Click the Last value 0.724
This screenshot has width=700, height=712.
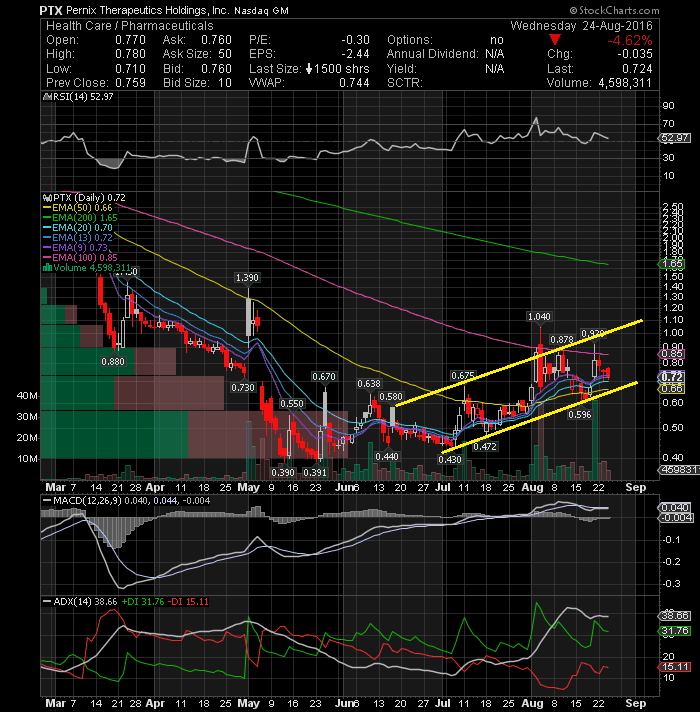pyautogui.click(x=637, y=69)
